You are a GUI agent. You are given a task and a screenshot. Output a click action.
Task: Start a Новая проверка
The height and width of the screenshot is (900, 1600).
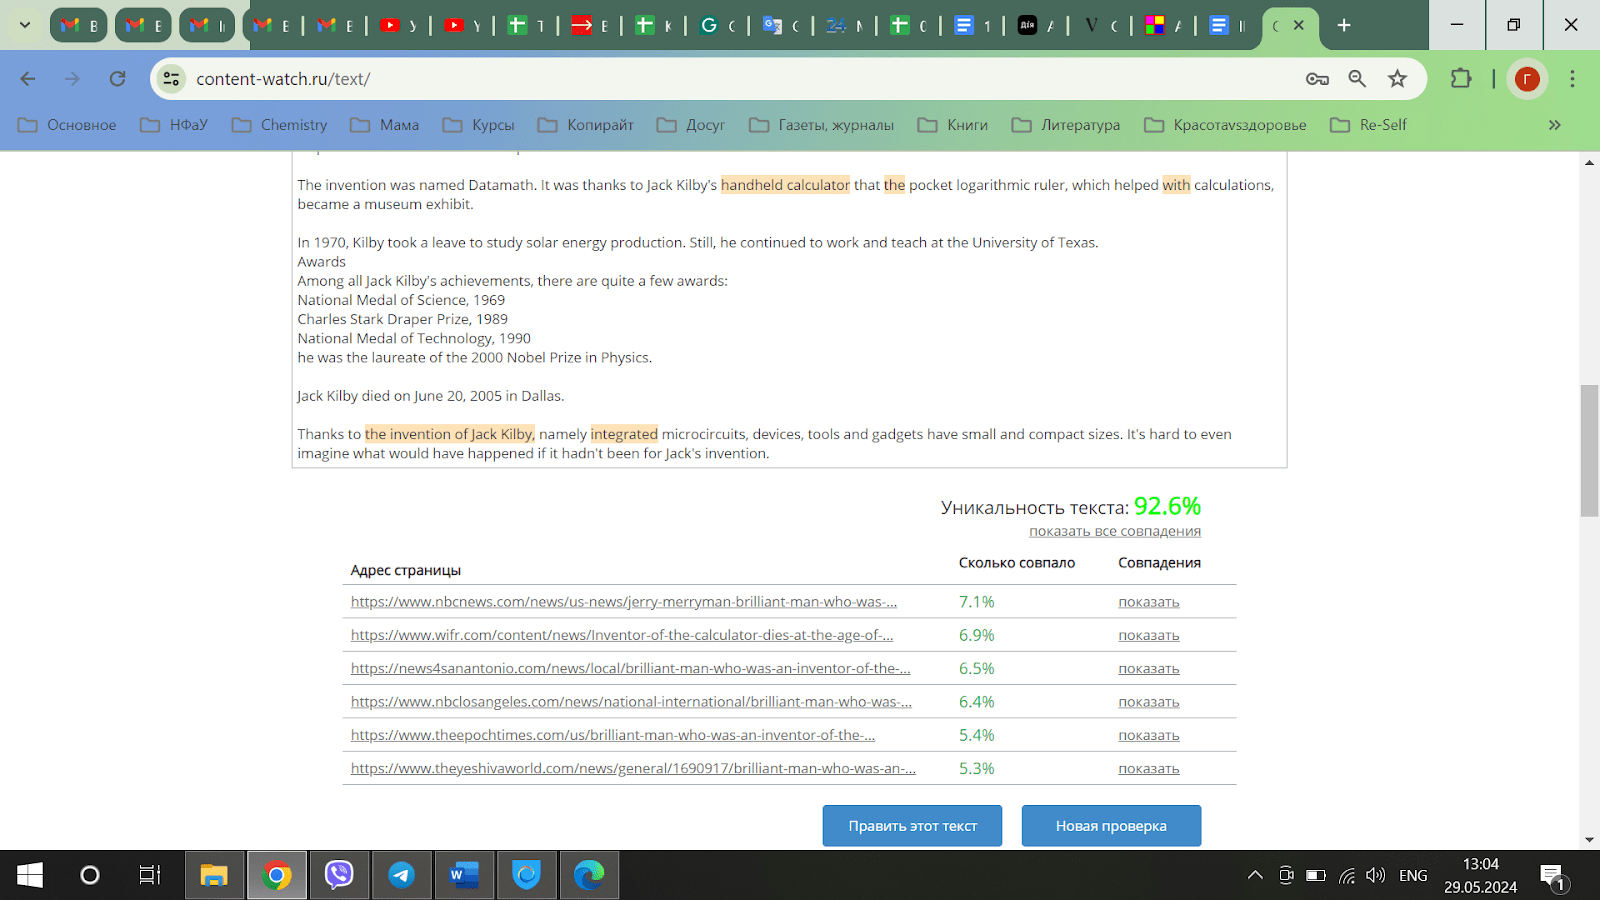[1111, 826]
